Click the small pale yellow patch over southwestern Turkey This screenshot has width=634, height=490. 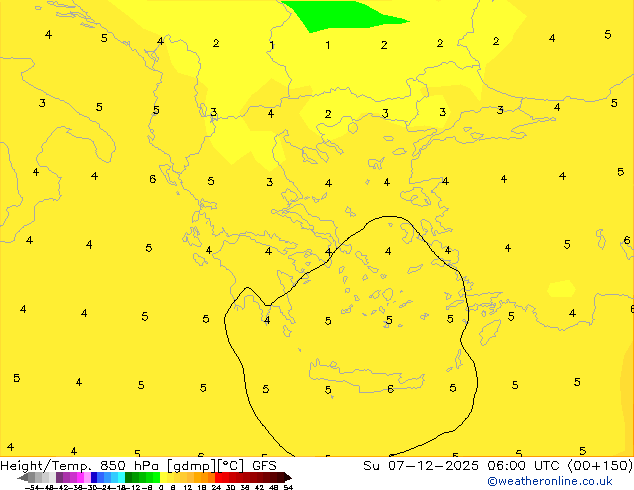561,289
